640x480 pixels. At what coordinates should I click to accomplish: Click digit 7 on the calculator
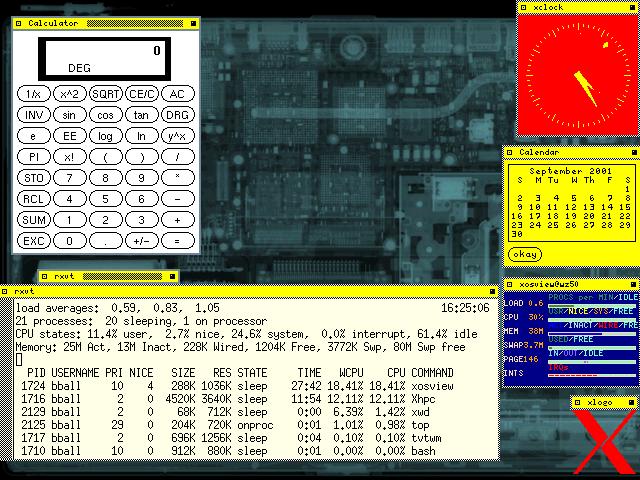point(70,178)
